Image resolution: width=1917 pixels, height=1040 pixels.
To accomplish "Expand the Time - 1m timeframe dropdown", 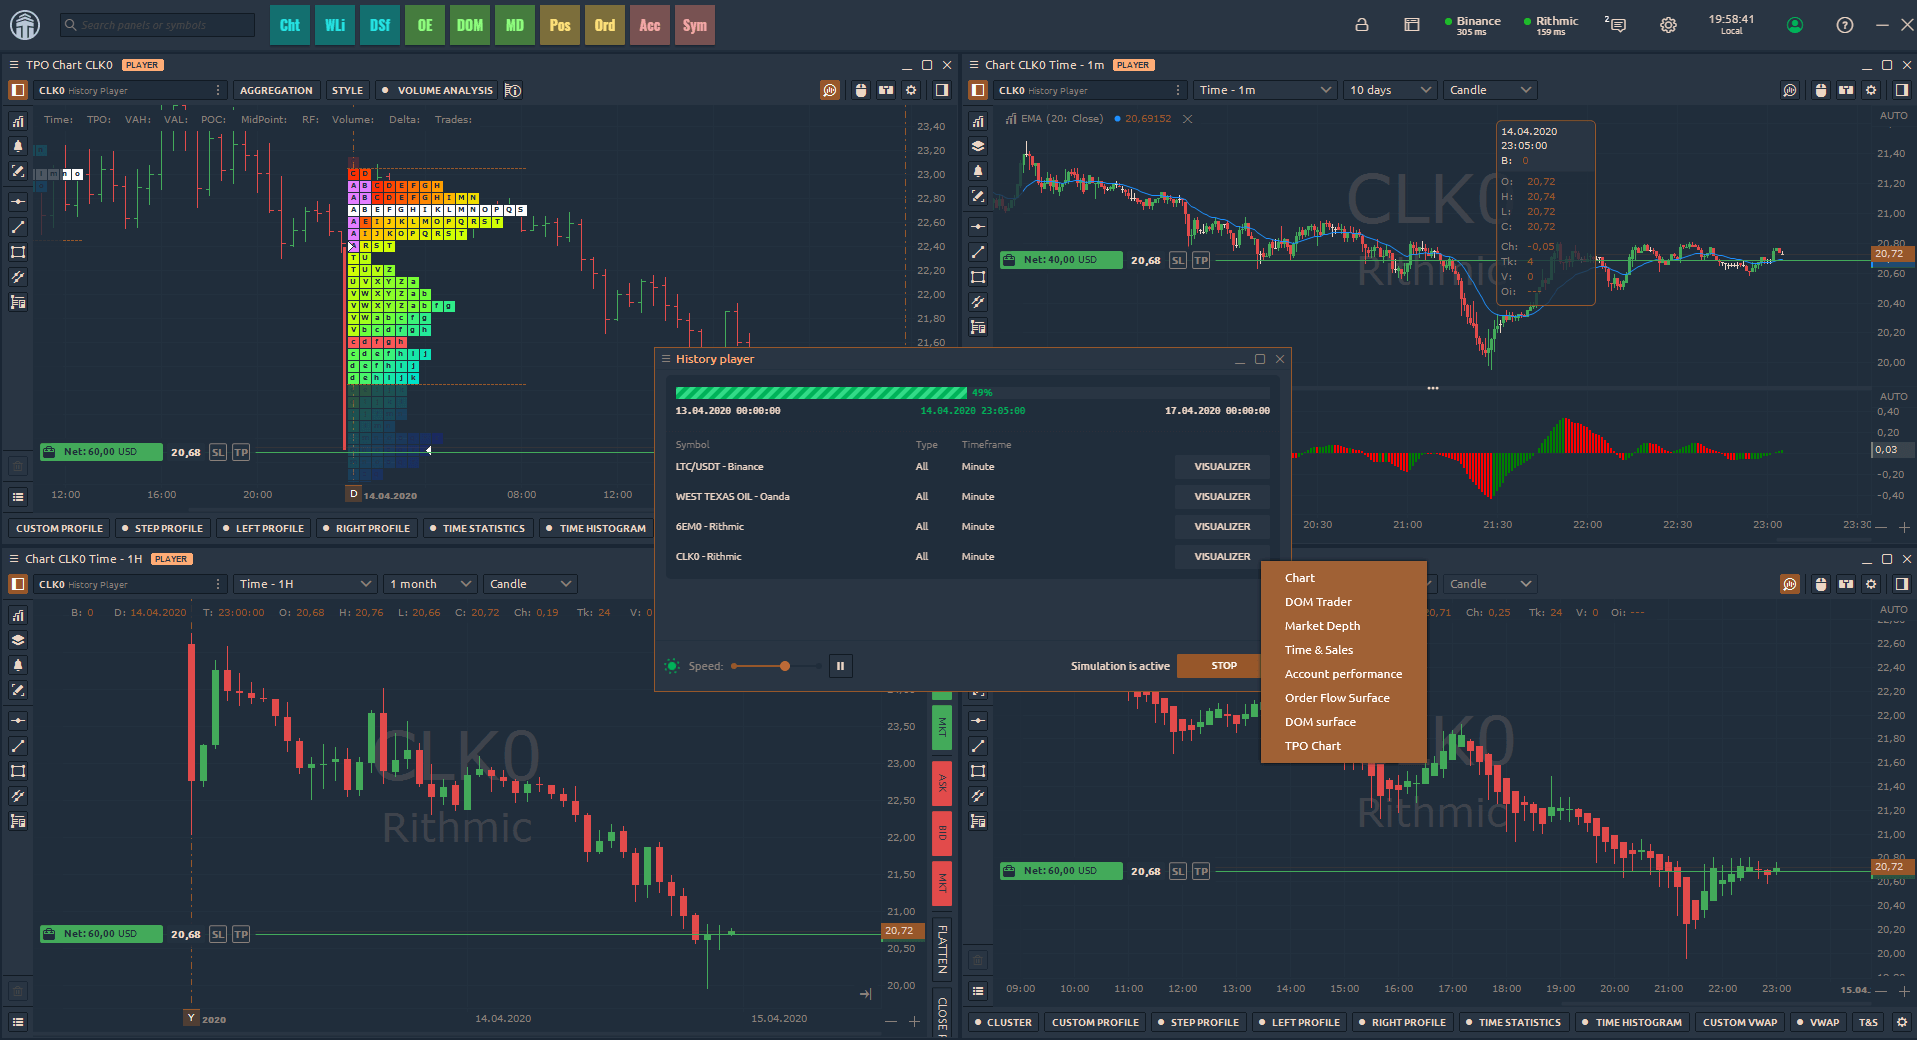I will 1265,91.
